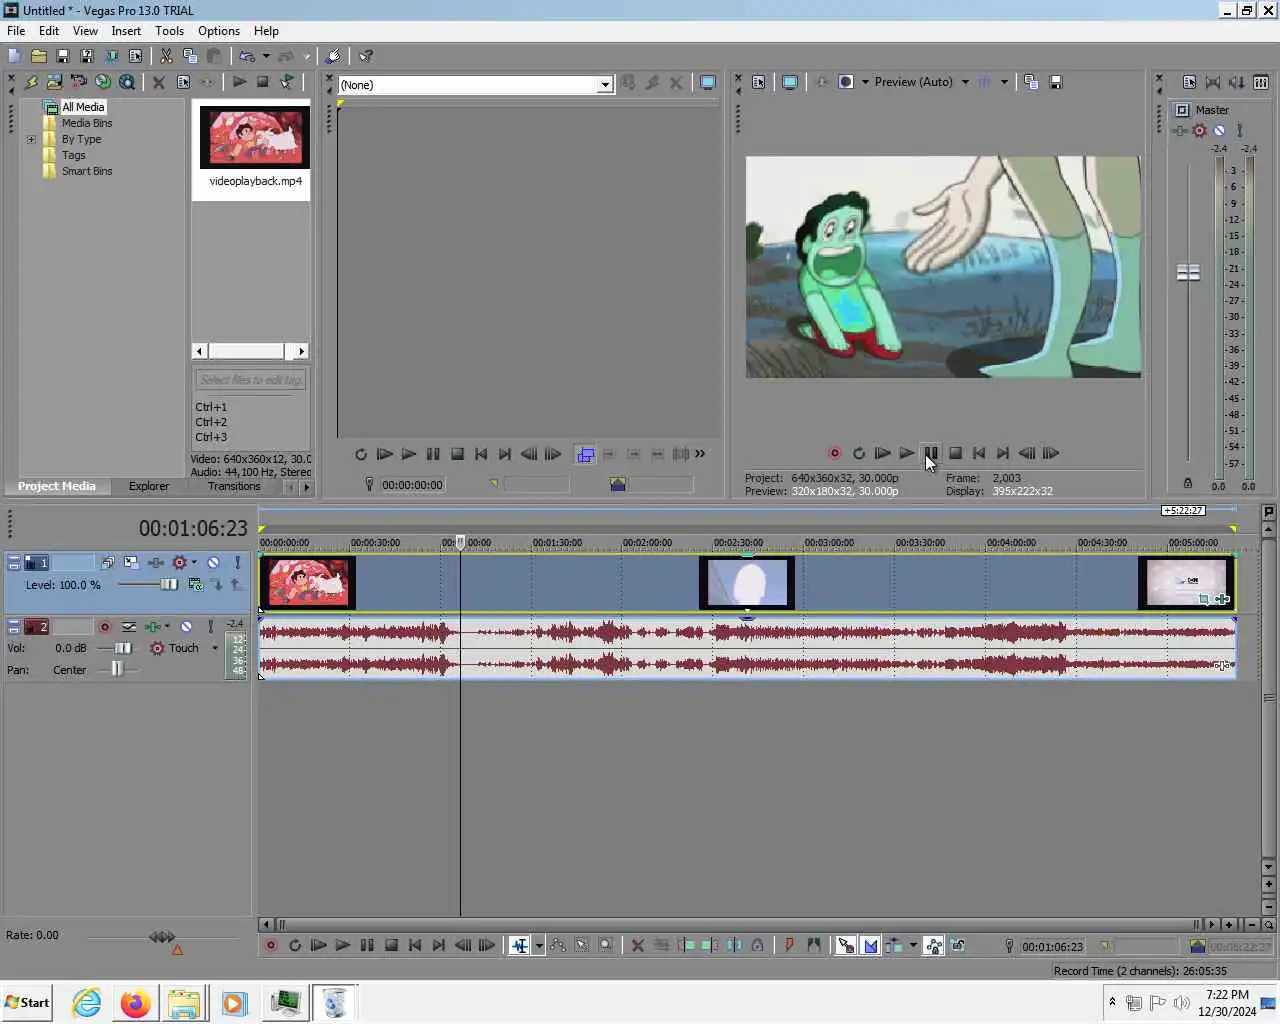The height and width of the screenshot is (1024, 1280).
Task: Click the track 1 Level slider handle
Action: pos(169,585)
